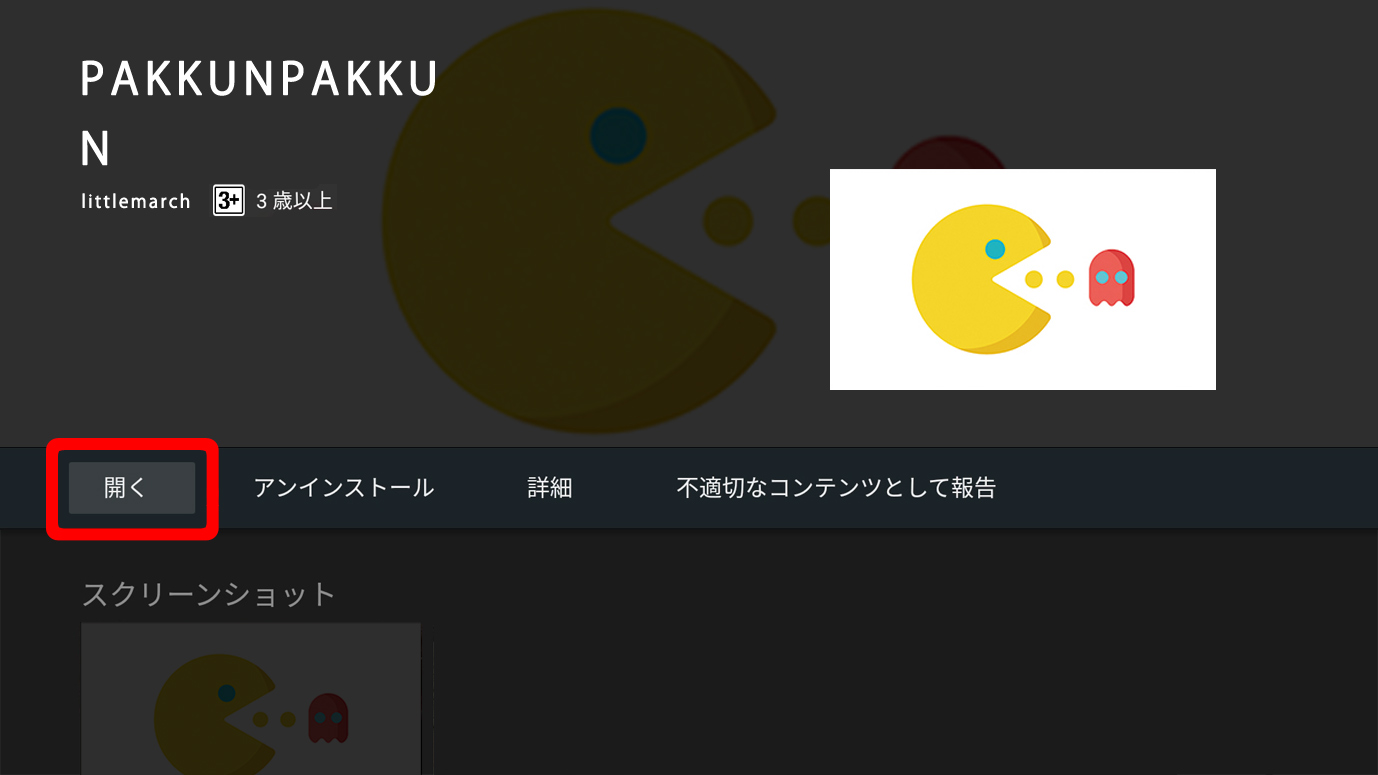
Task: Click the 3+ age rating icon
Action: pyautogui.click(x=229, y=201)
